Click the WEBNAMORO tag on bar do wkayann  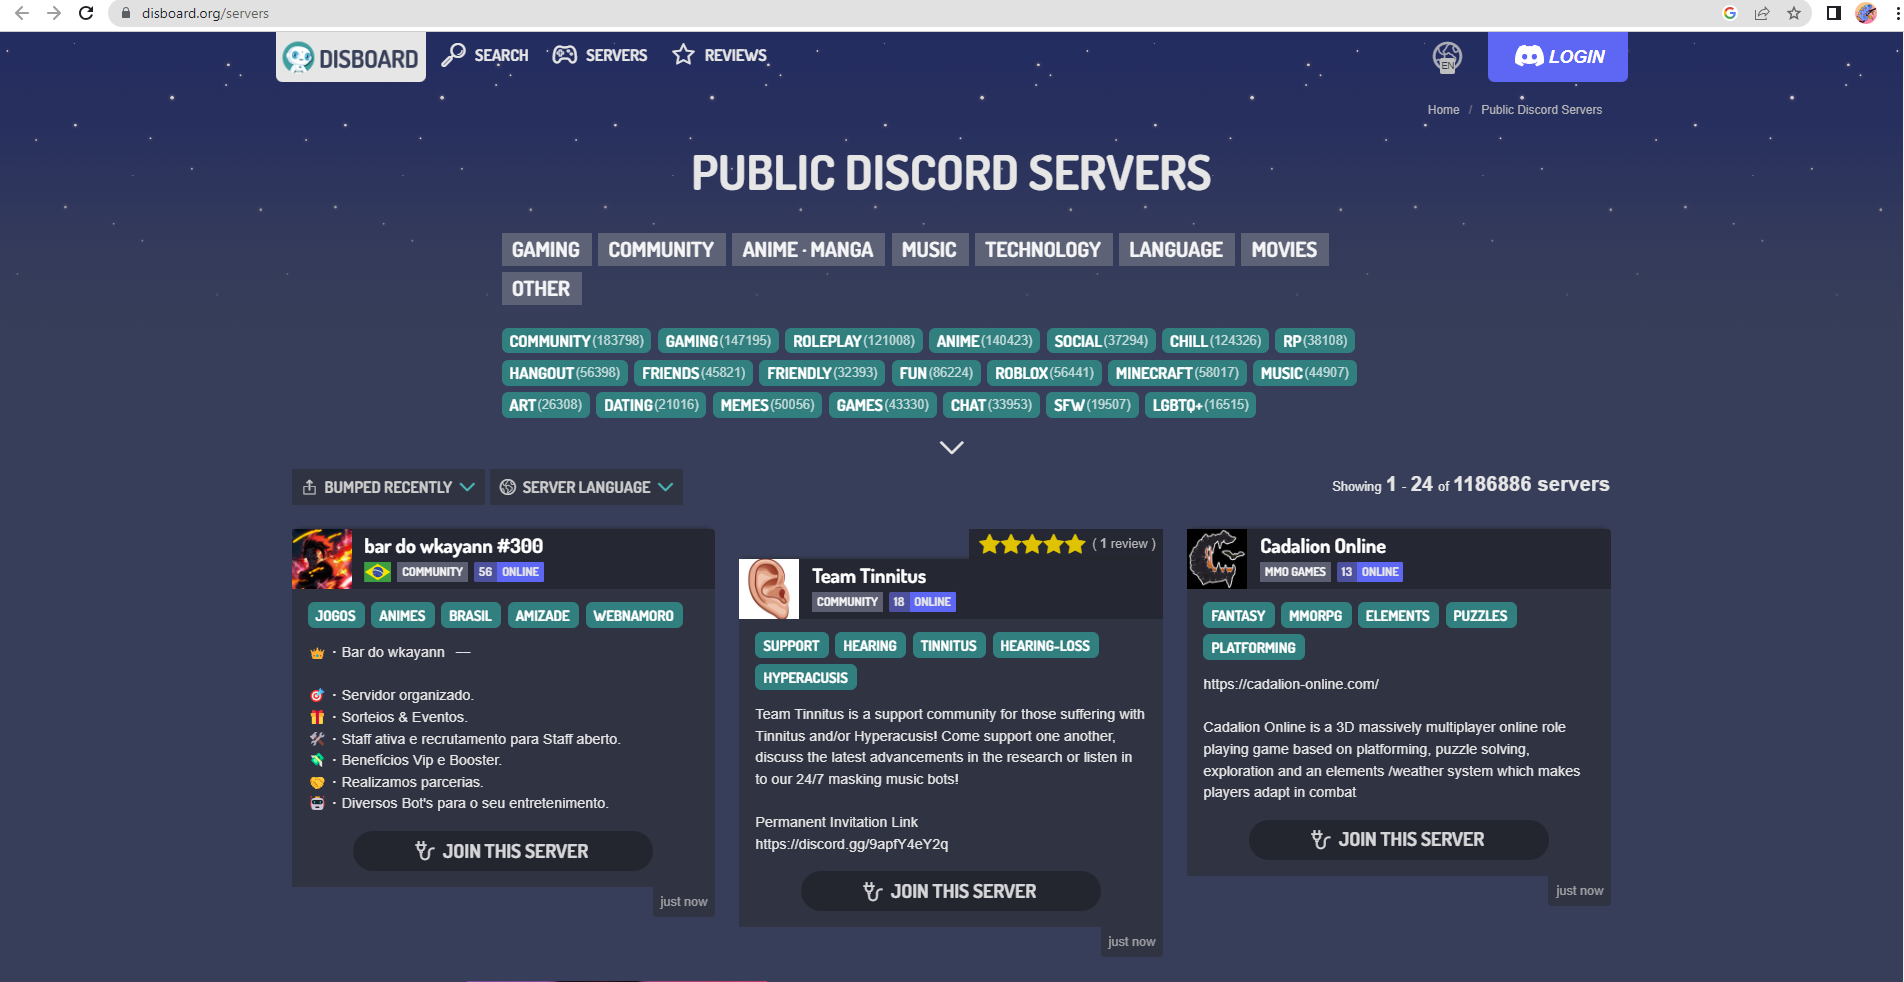coord(634,616)
